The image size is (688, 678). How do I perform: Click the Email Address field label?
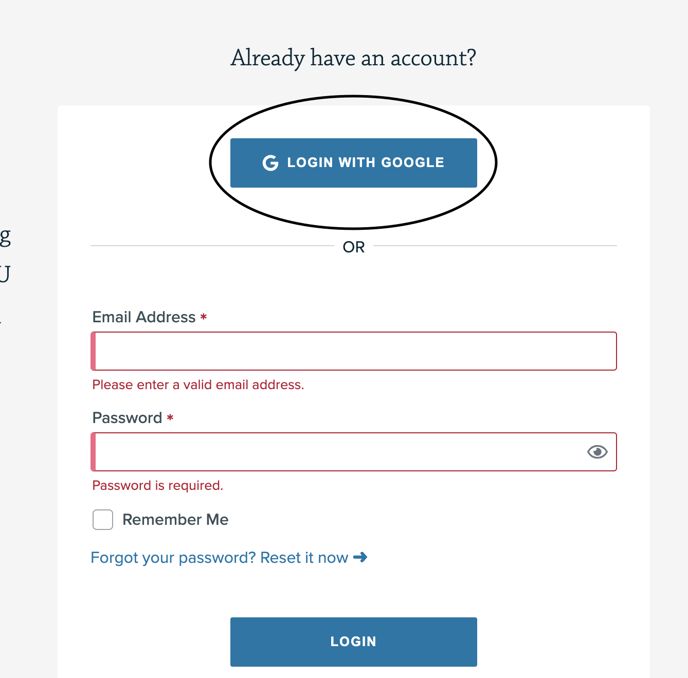pyautogui.click(x=144, y=317)
